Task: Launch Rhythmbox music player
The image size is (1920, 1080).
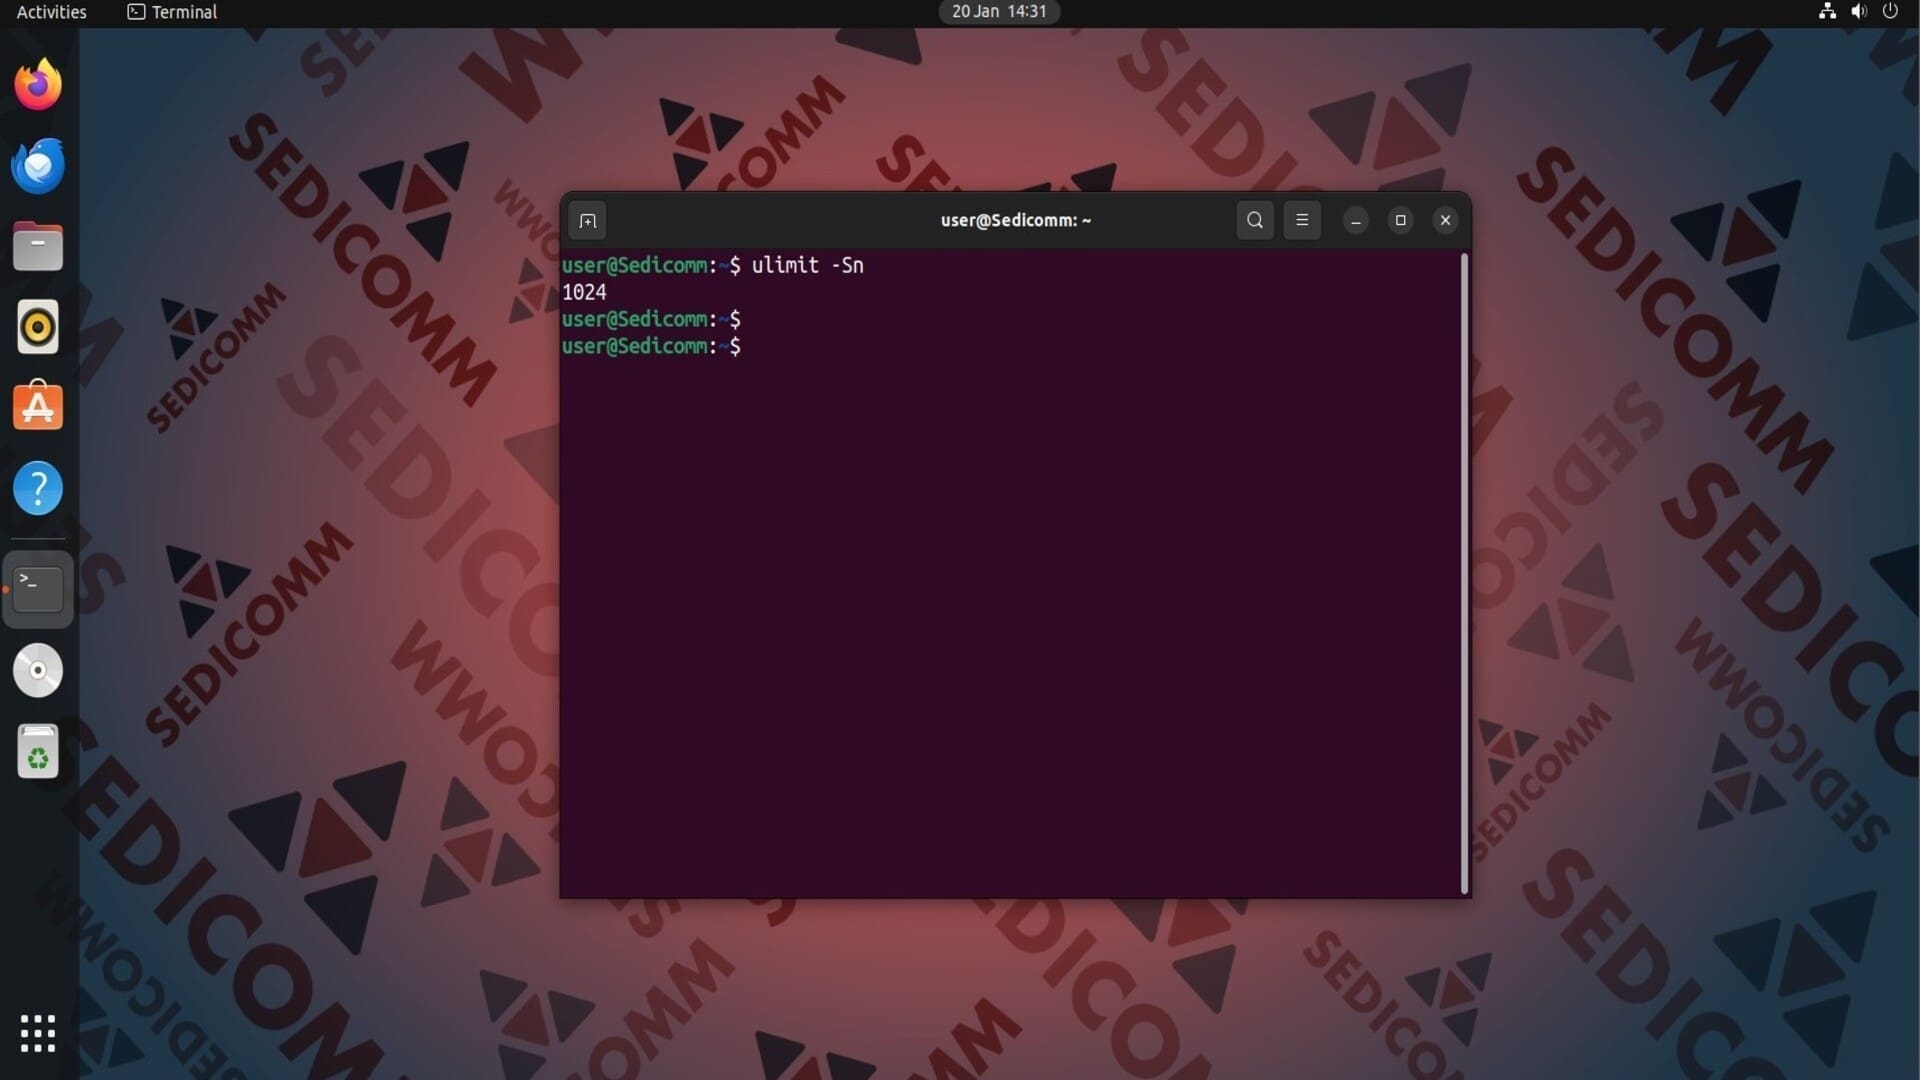Action: (x=38, y=327)
